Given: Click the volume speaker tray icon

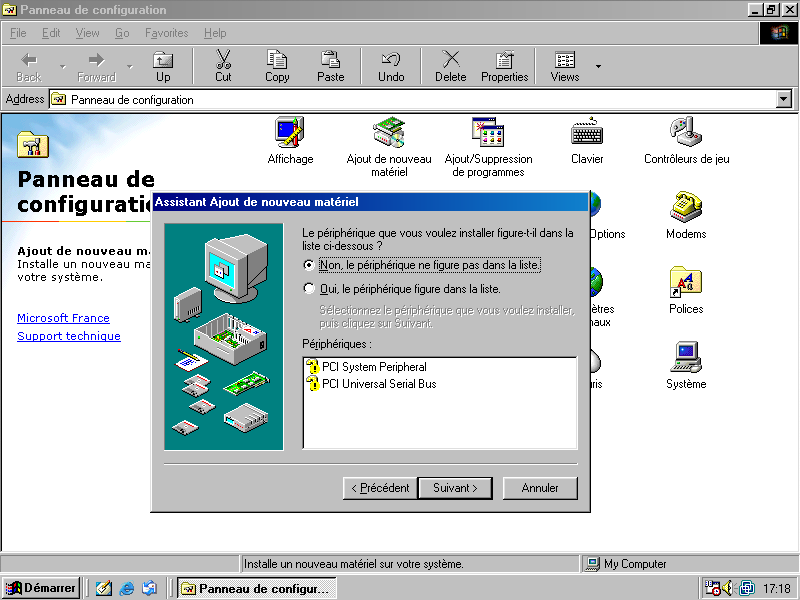Looking at the screenshot, I should click(x=728, y=588).
